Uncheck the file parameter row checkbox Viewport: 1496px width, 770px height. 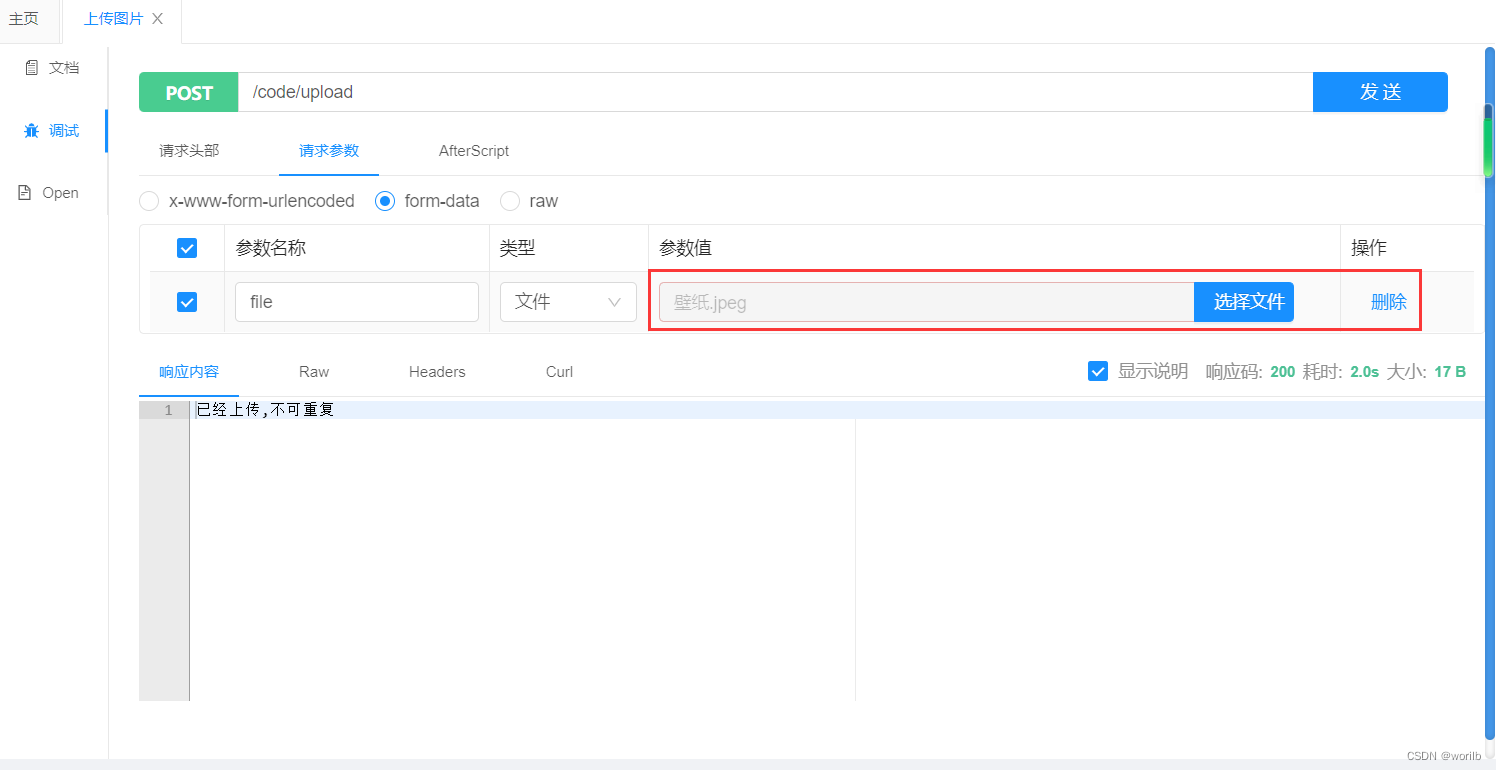point(187,302)
